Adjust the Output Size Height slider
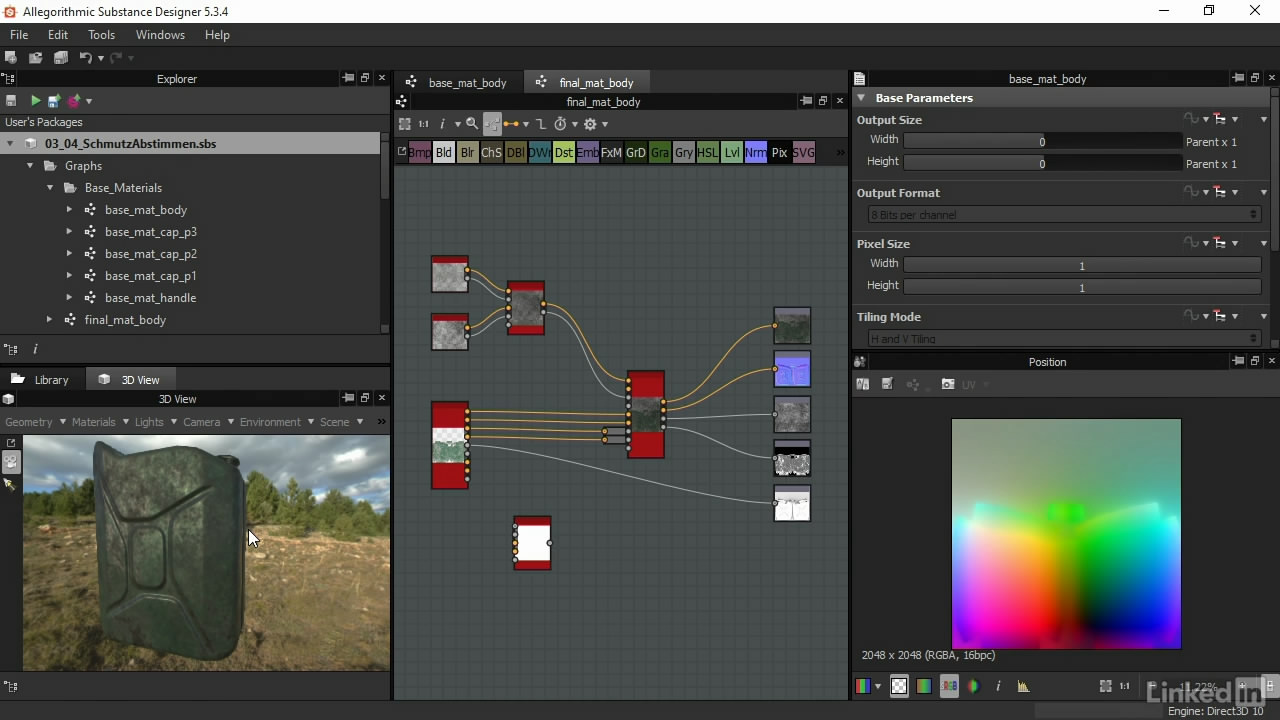The image size is (1280, 720). (x=1042, y=163)
